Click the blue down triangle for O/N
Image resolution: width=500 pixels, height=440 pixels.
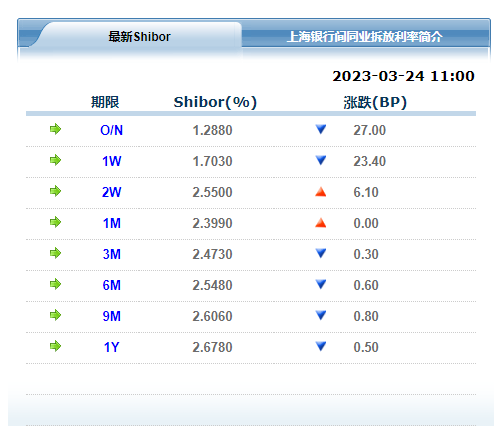pyautogui.click(x=321, y=129)
